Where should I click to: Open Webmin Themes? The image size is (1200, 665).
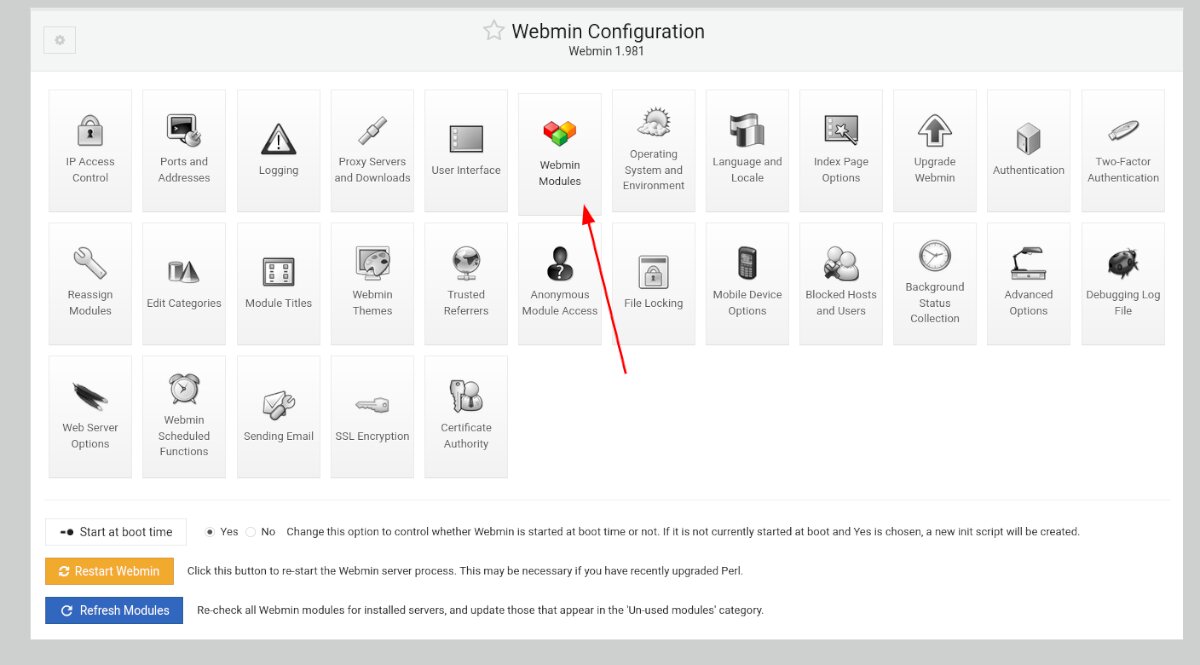pos(372,283)
